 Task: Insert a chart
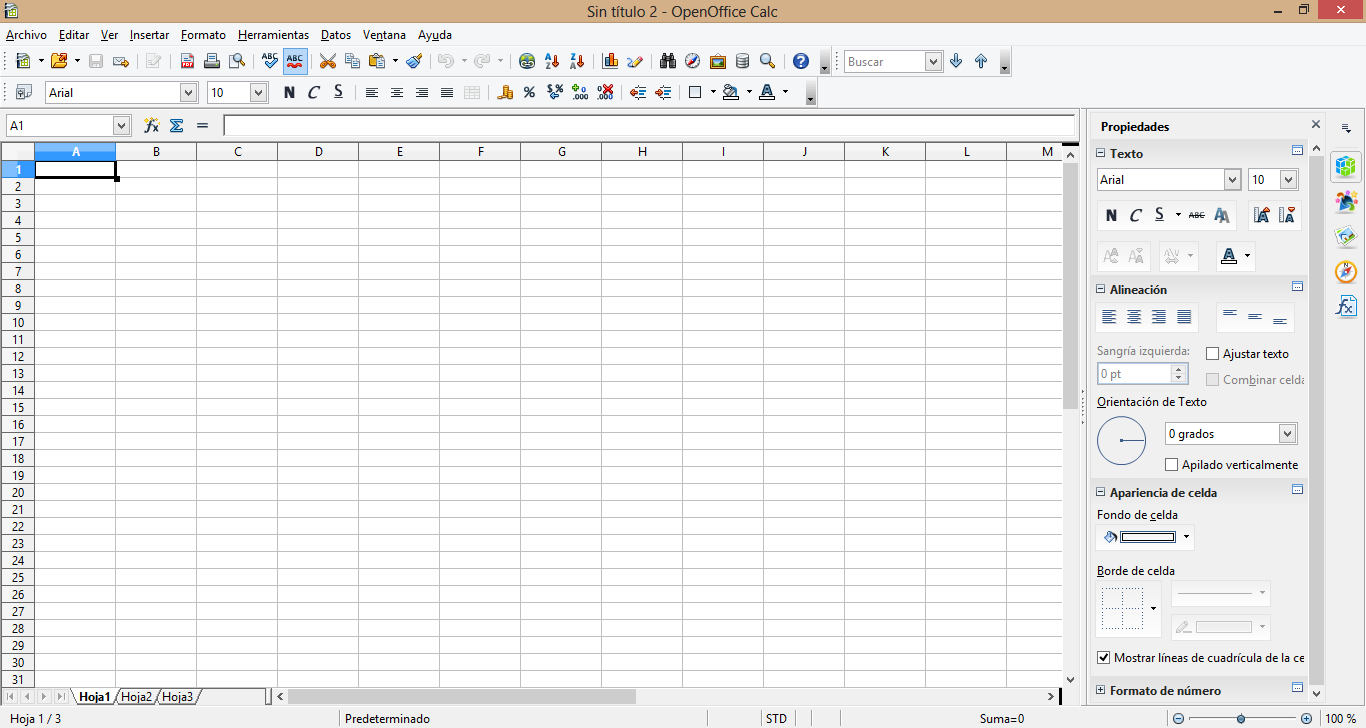(x=610, y=61)
